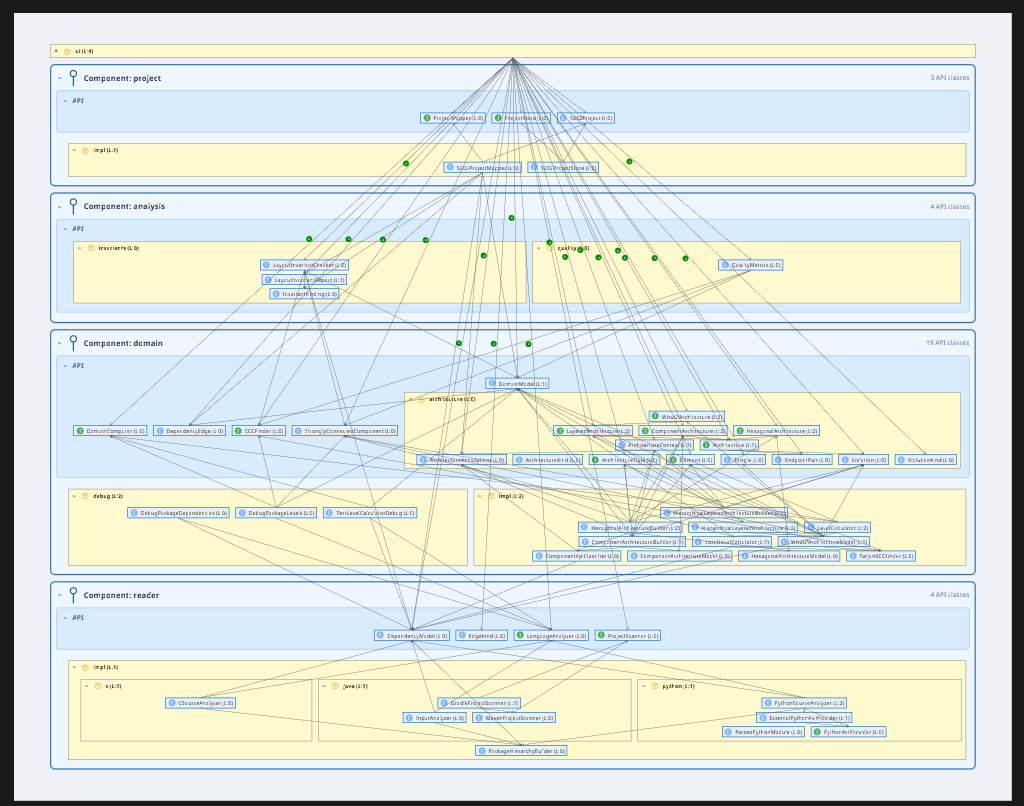Select the EdgeKind node

(481, 636)
